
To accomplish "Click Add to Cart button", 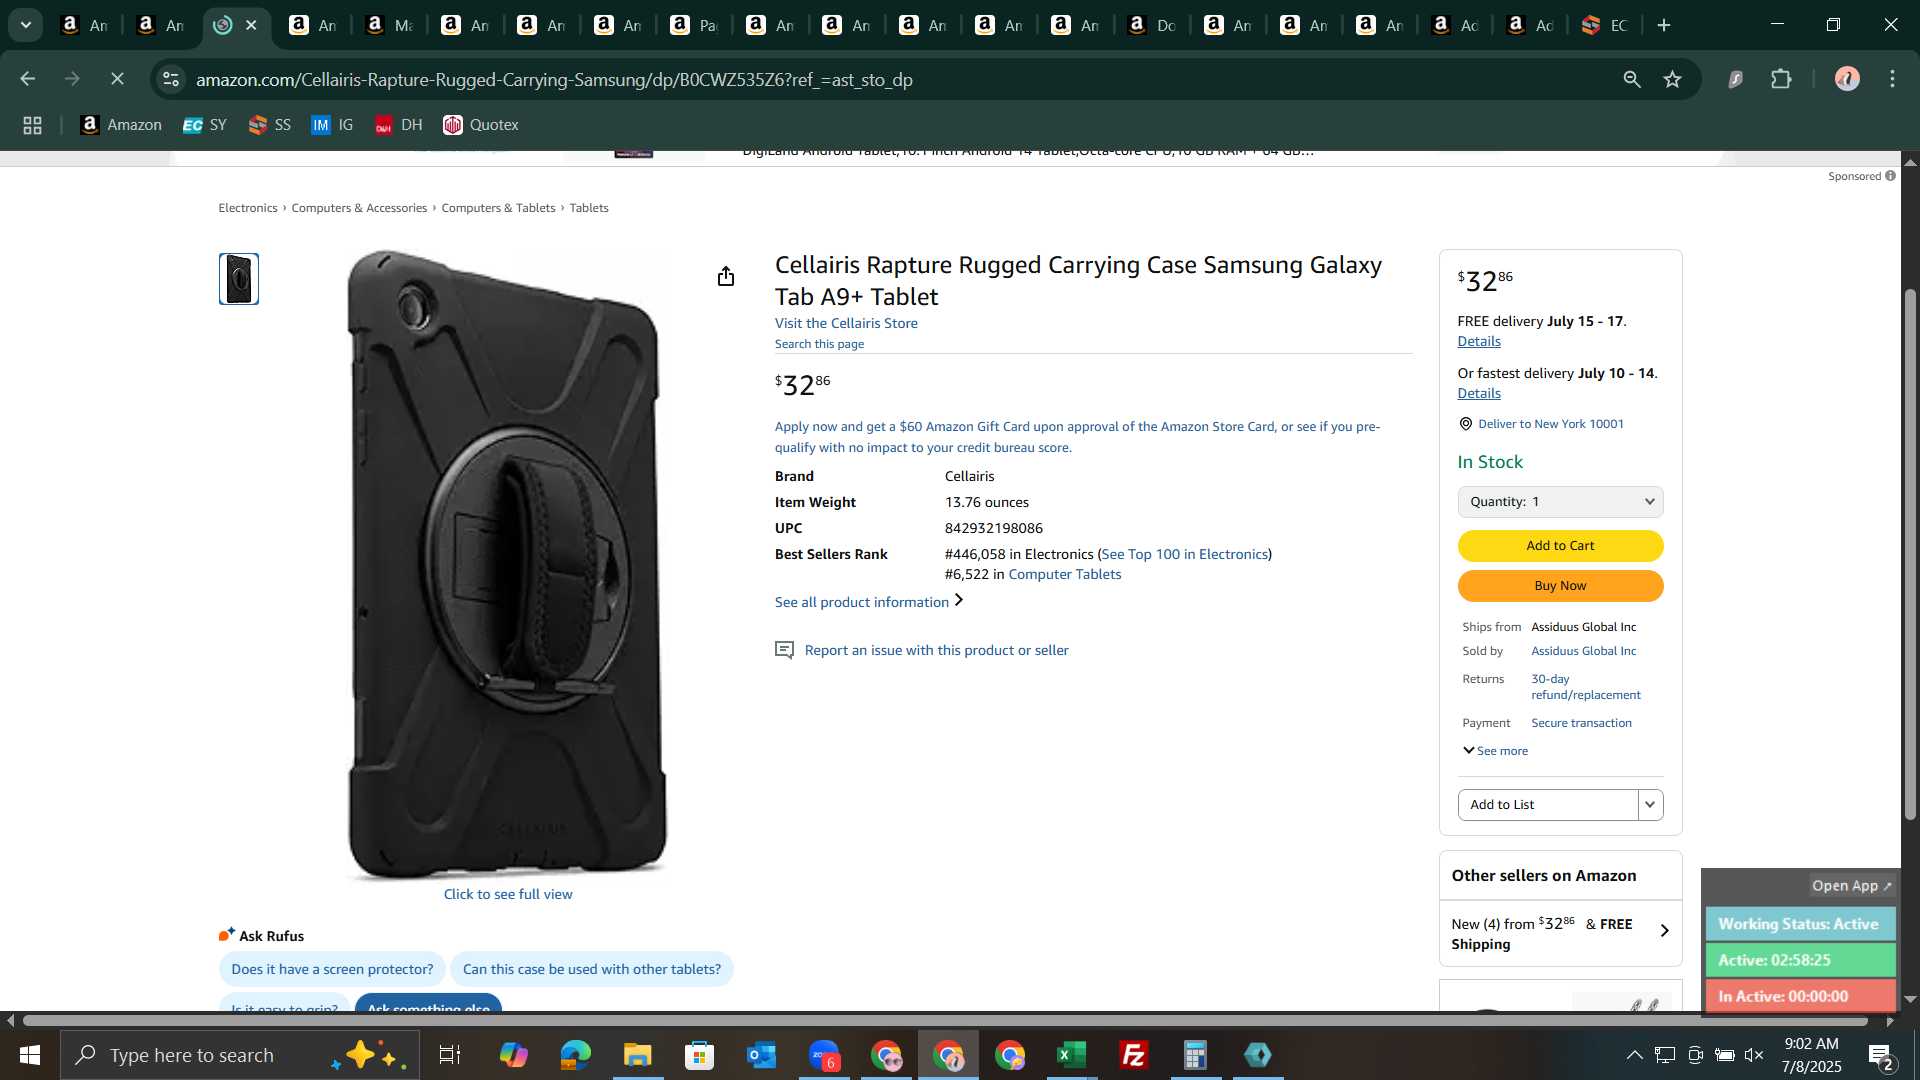I will (1560, 546).
